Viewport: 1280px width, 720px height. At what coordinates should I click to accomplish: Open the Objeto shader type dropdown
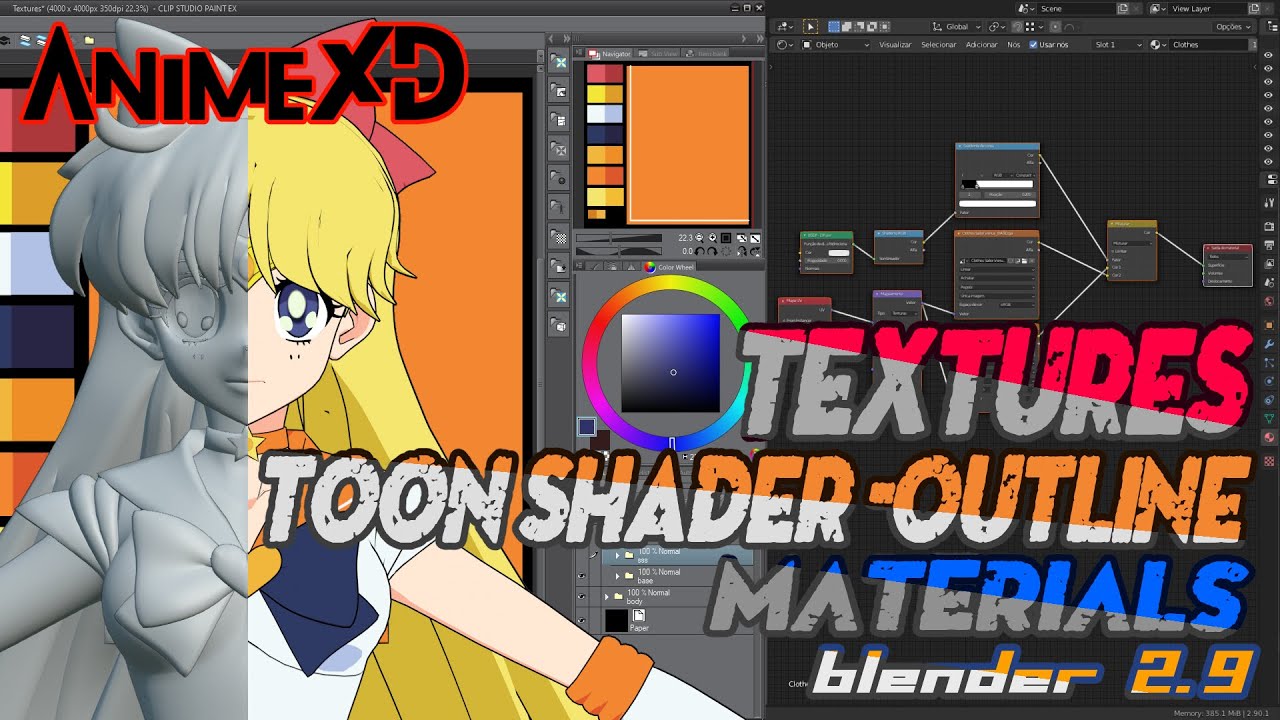pos(836,45)
